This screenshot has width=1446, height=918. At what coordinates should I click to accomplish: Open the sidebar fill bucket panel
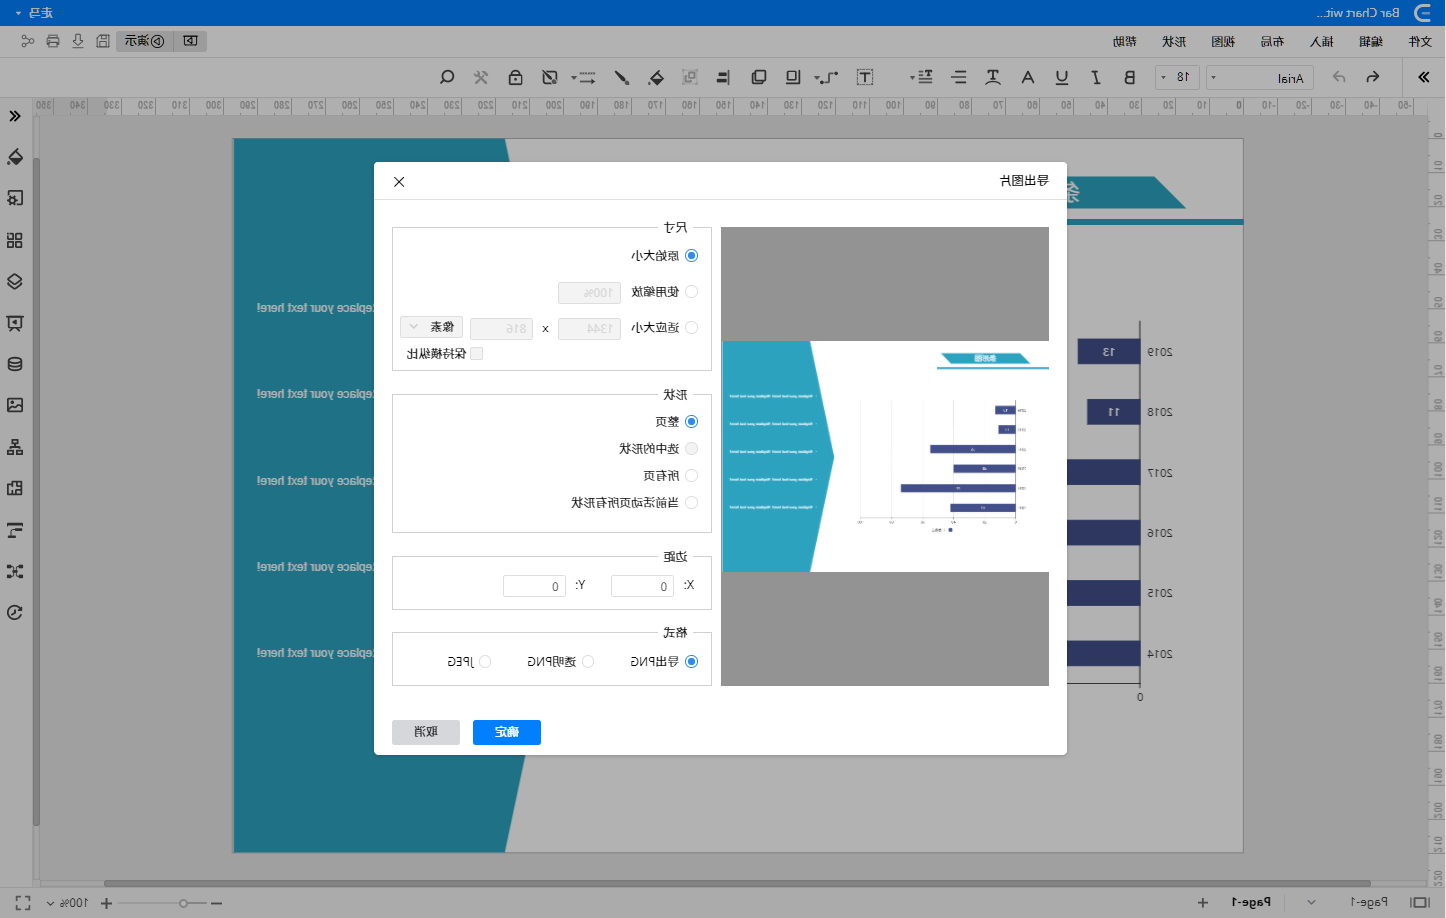[15, 157]
